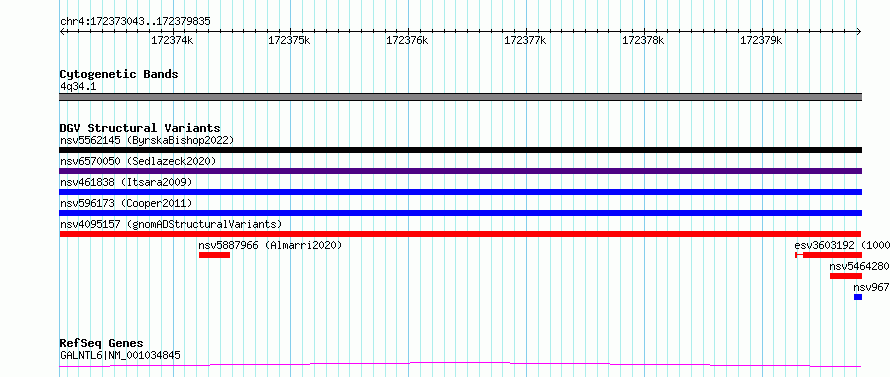This screenshot has height=377, width=890.
Task: Click the nsv5464280 label text
Action: pyautogui.click(x=859, y=266)
